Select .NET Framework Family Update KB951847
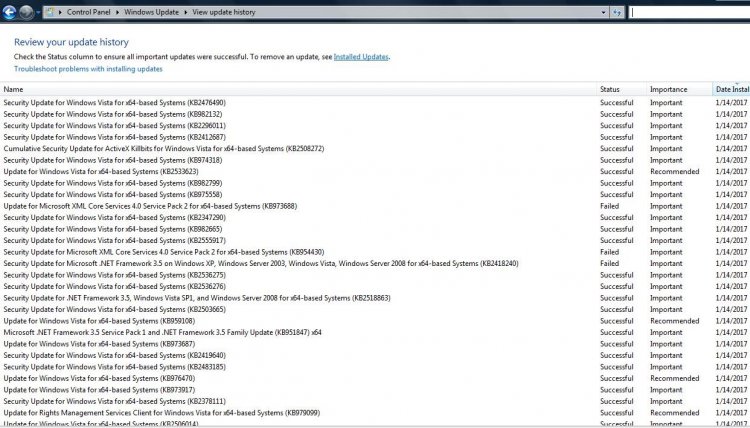Image resolution: width=750 pixels, height=428 pixels. click(x=375, y=332)
